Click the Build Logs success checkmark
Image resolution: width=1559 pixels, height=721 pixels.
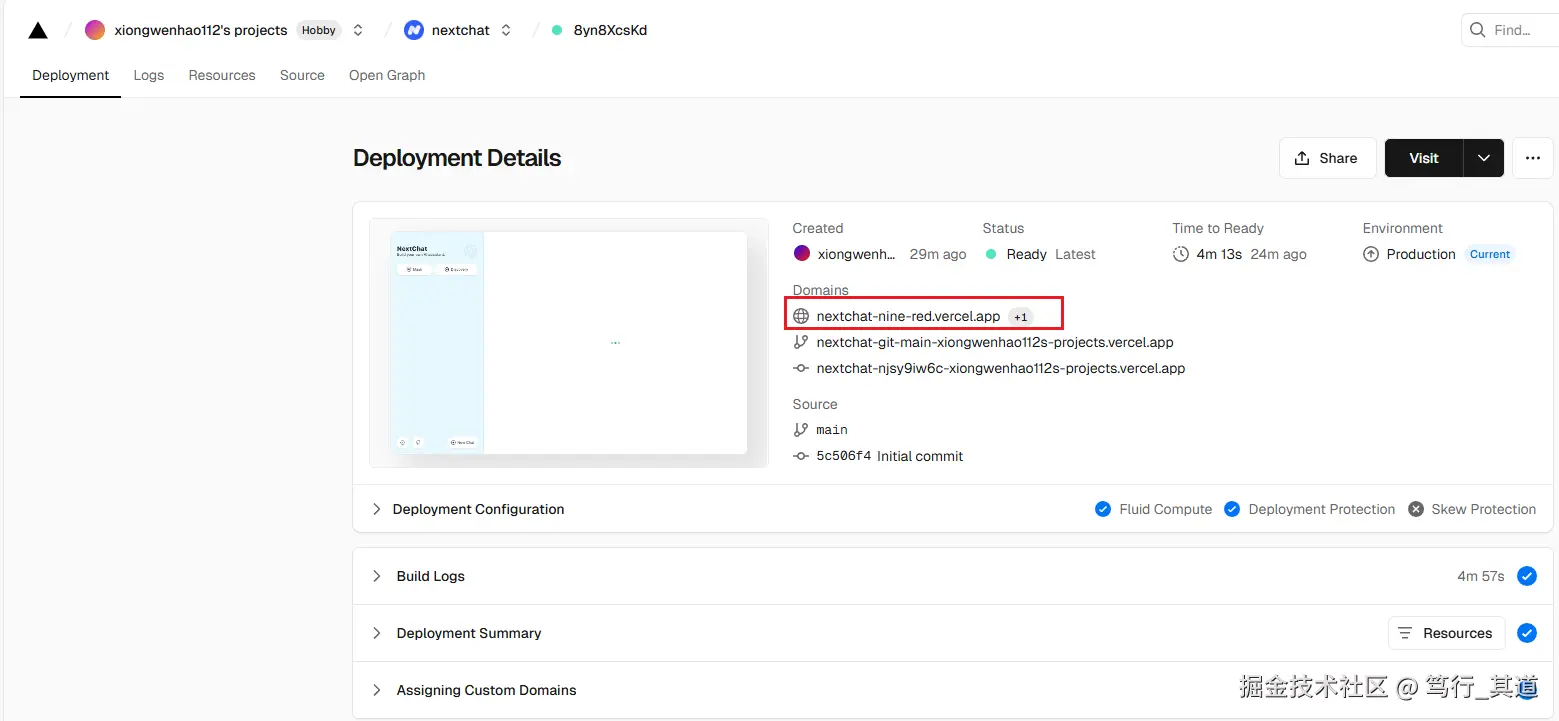pyautogui.click(x=1526, y=576)
